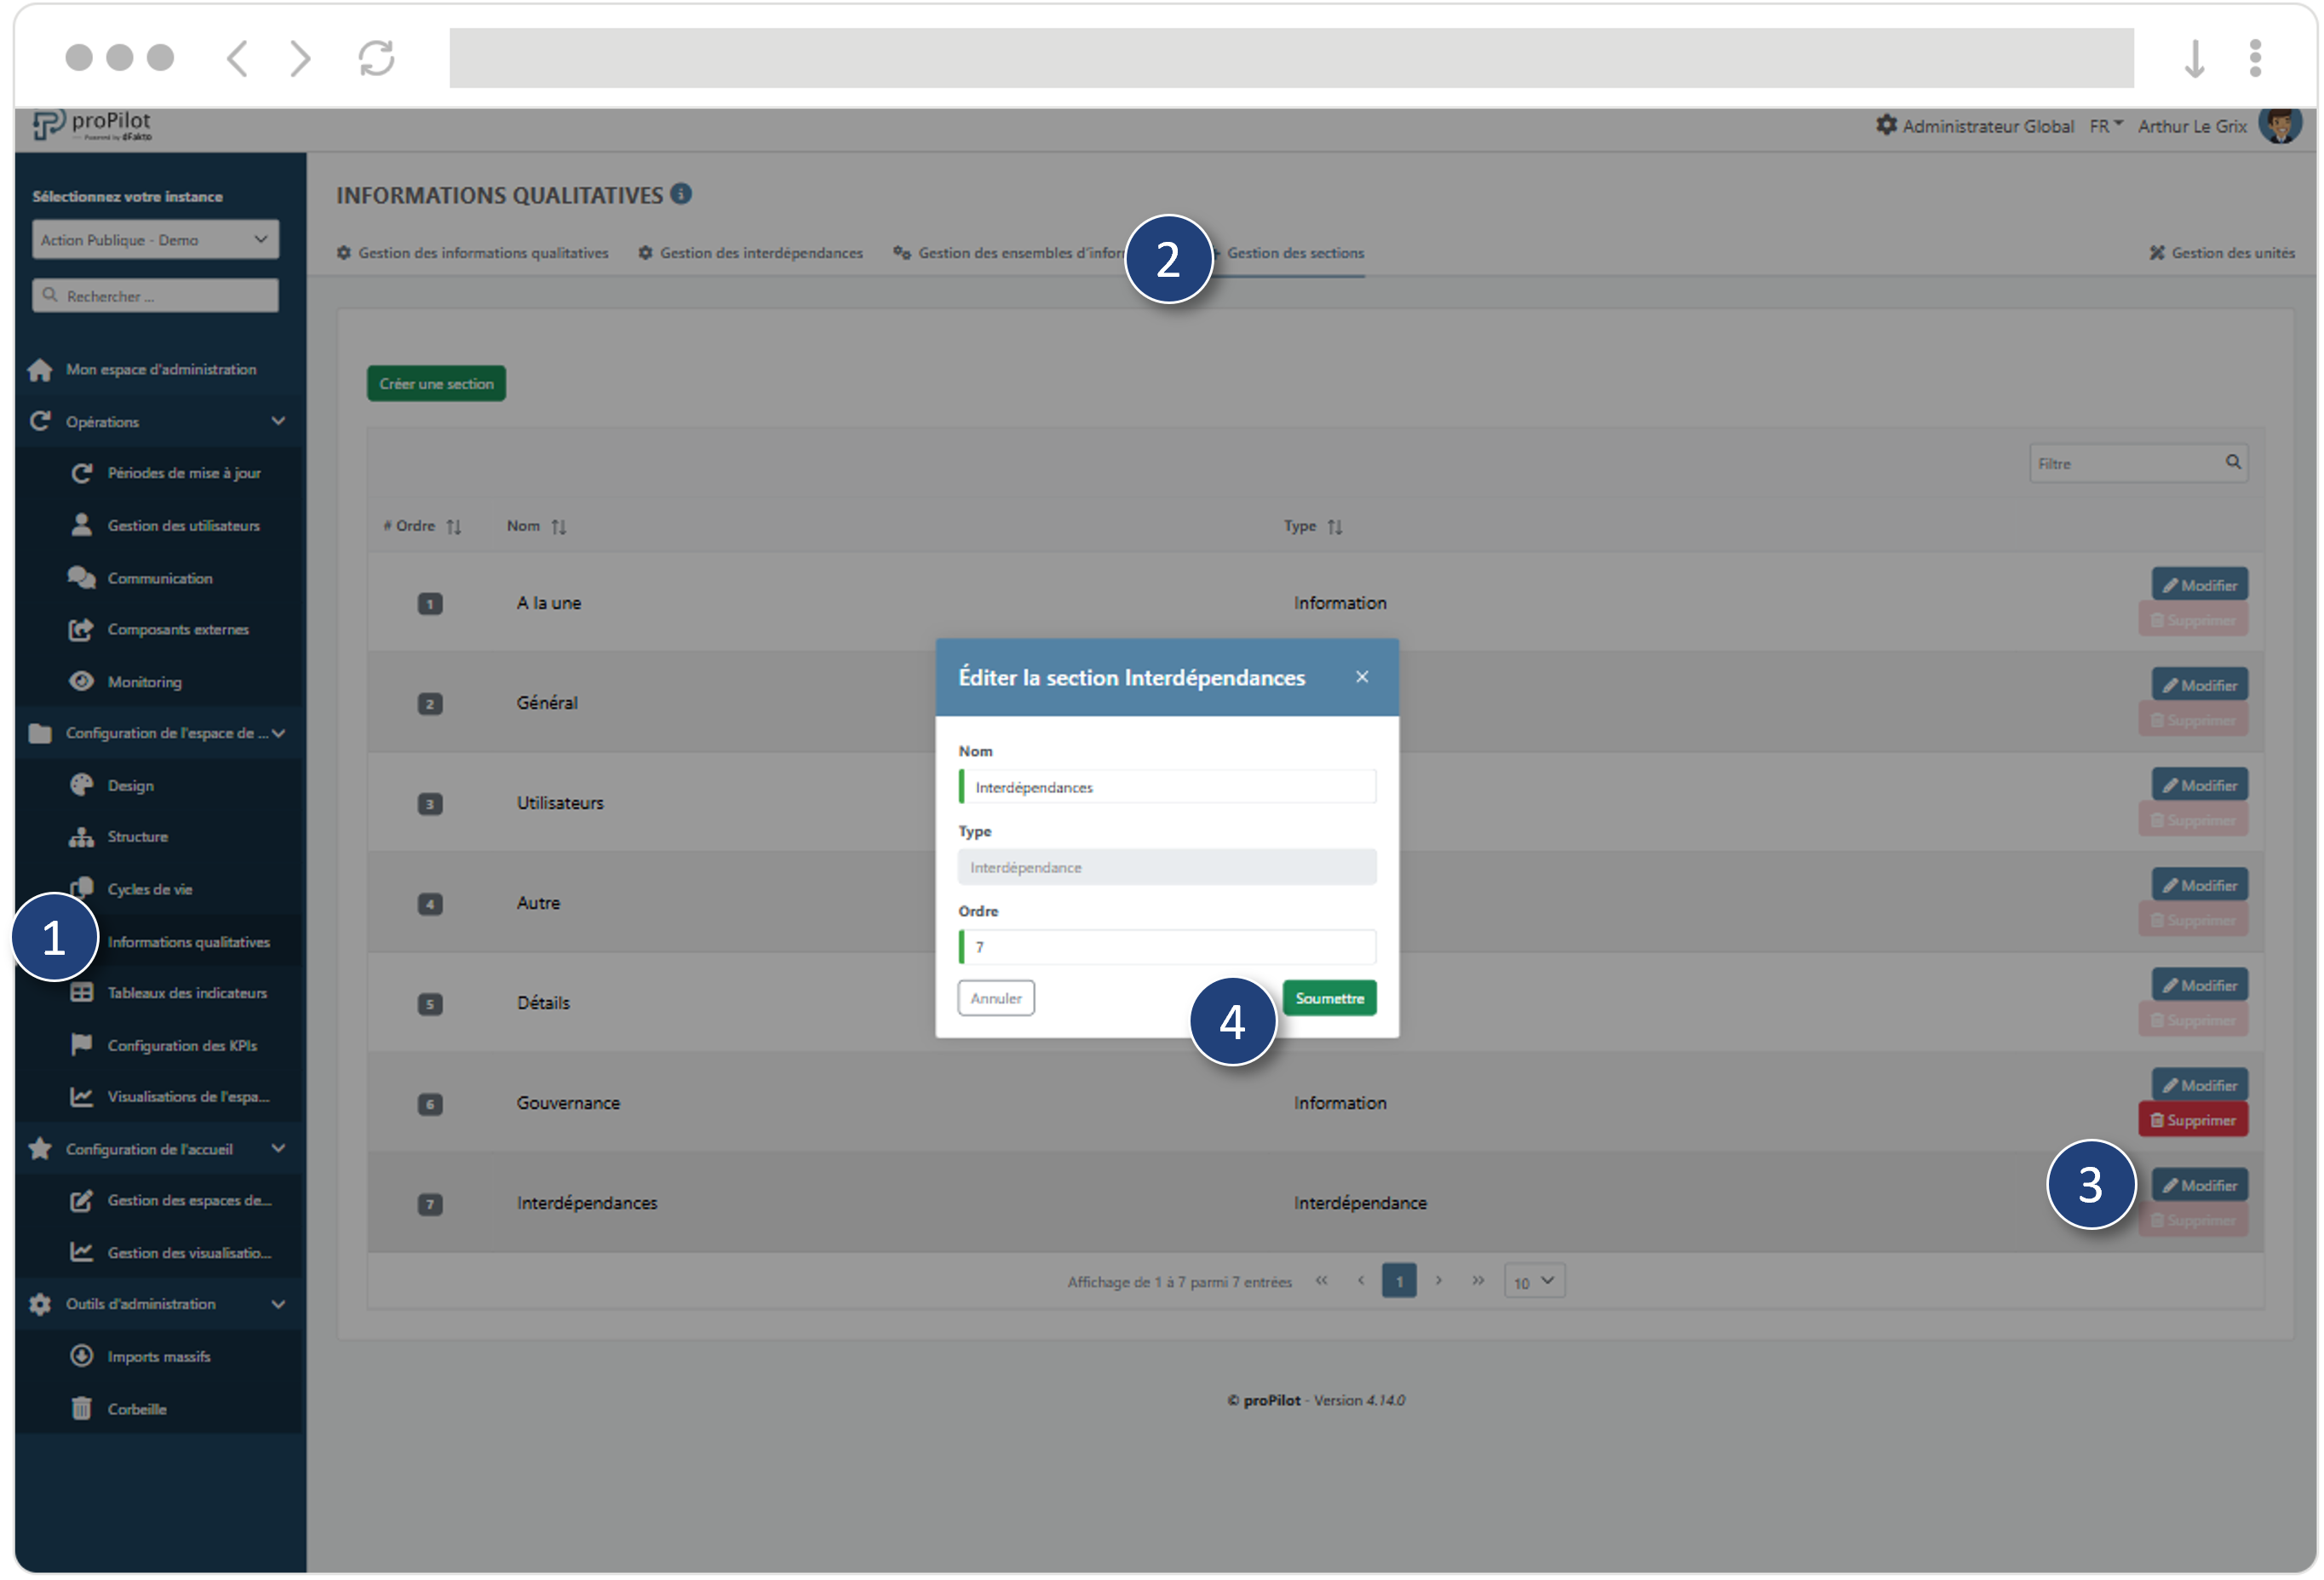This screenshot has width=2324, height=1580.
Task: Collapse the Opérations sidebar section
Action: point(278,421)
